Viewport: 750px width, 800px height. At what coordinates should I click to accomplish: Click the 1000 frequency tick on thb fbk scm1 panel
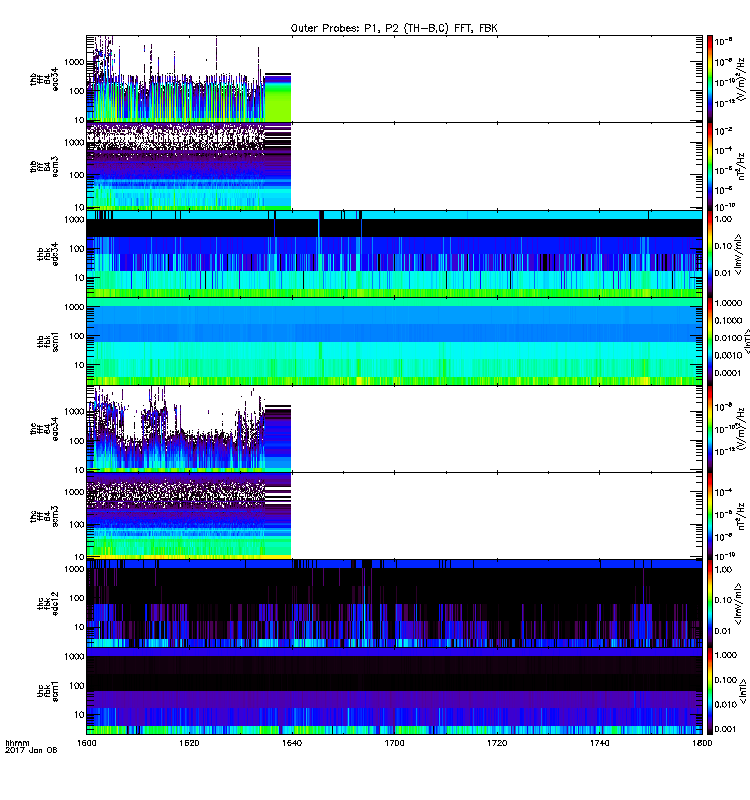click(74, 307)
